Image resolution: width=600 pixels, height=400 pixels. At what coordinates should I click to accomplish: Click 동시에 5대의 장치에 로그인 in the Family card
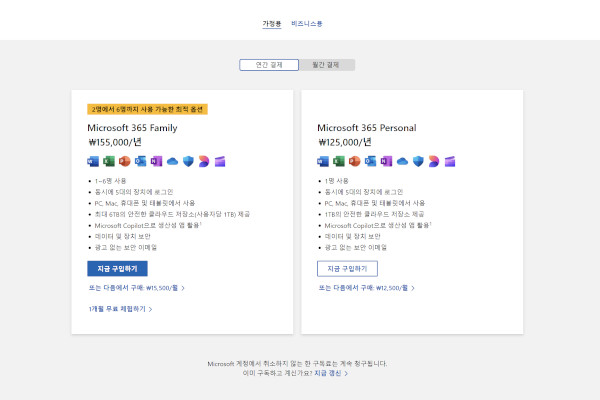click(134, 192)
